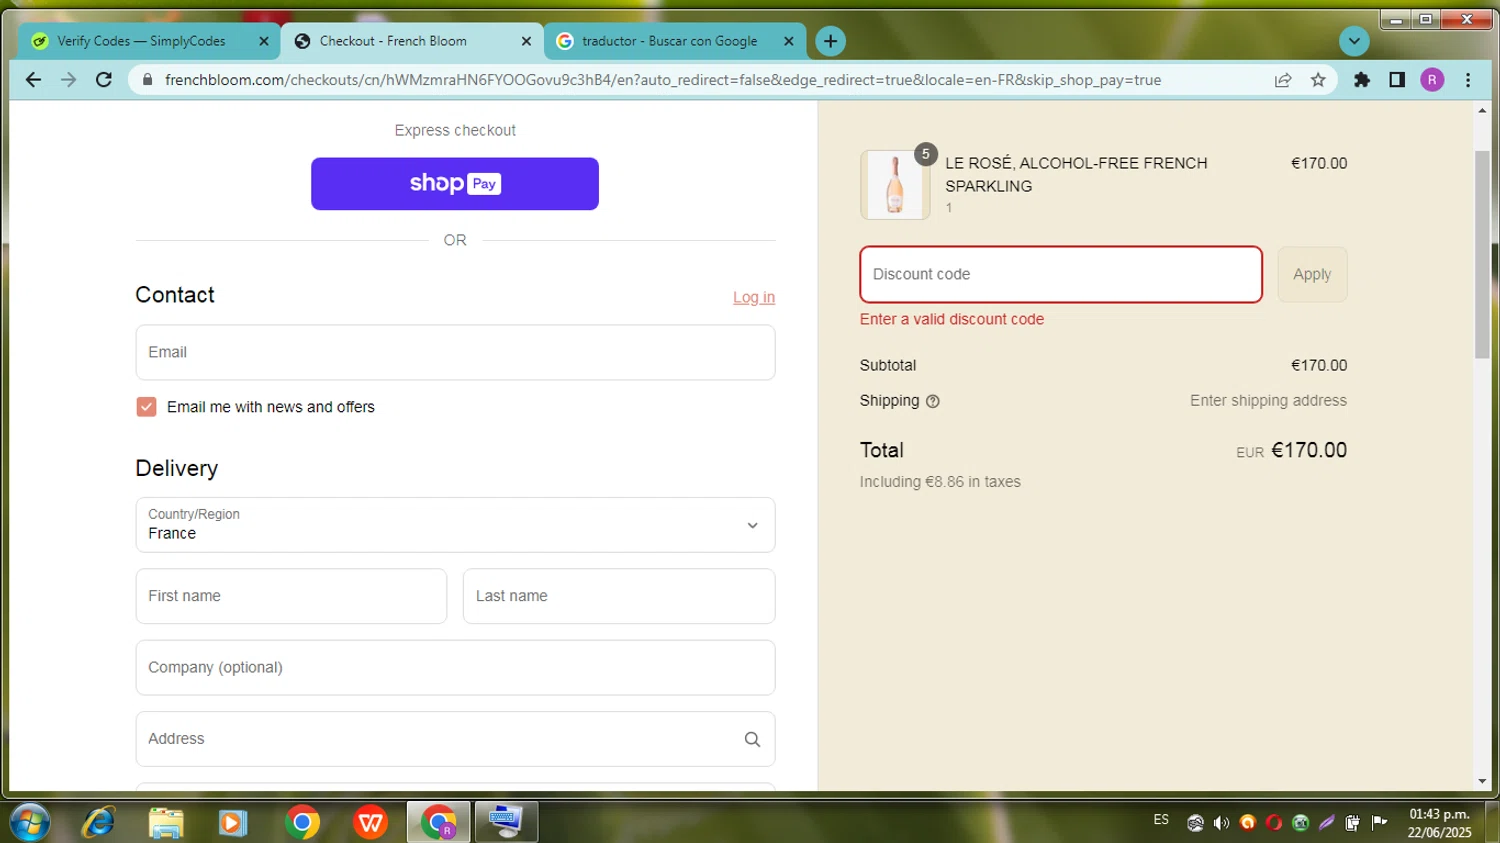Focus the Email field
This screenshot has height=843, width=1500.
coord(455,352)
